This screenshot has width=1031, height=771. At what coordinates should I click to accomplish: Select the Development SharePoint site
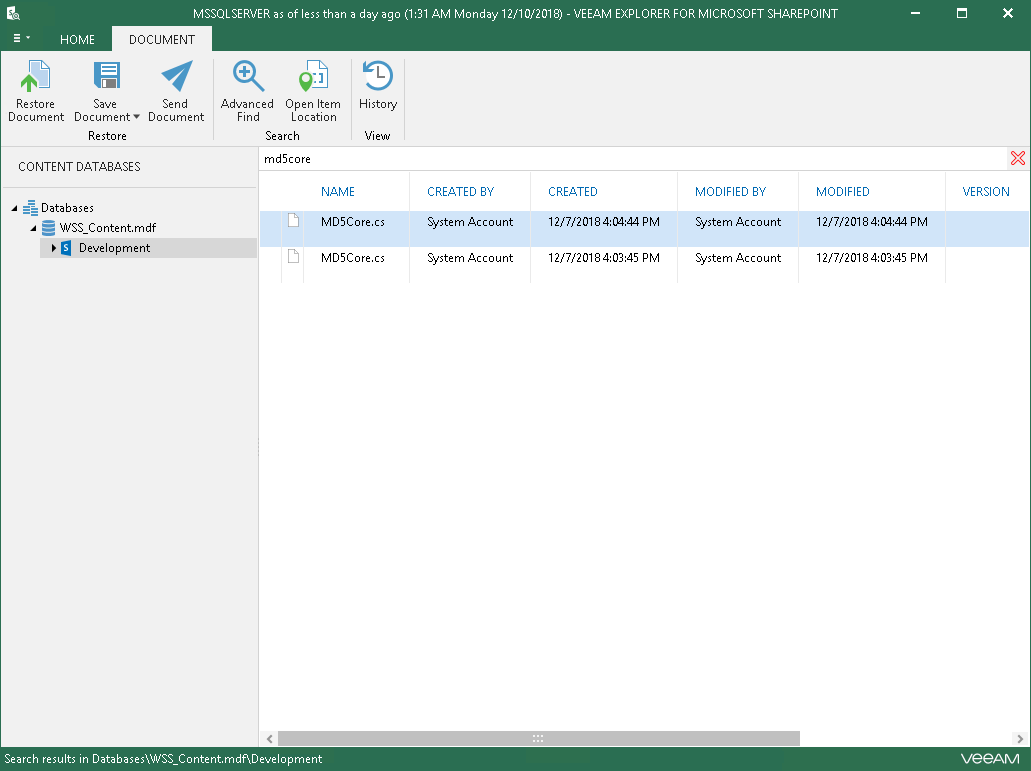[x=114, y=248]
